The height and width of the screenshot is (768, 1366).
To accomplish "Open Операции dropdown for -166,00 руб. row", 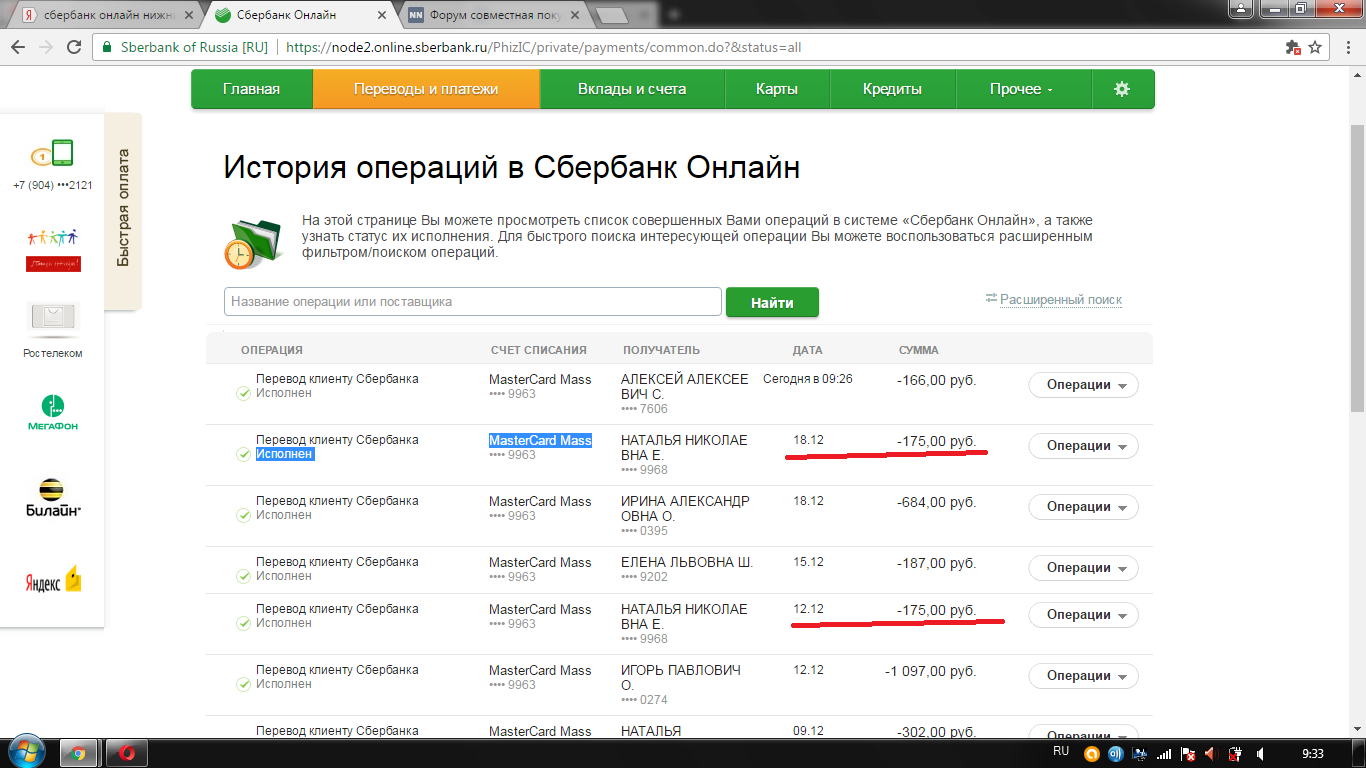I will 1083,385.
